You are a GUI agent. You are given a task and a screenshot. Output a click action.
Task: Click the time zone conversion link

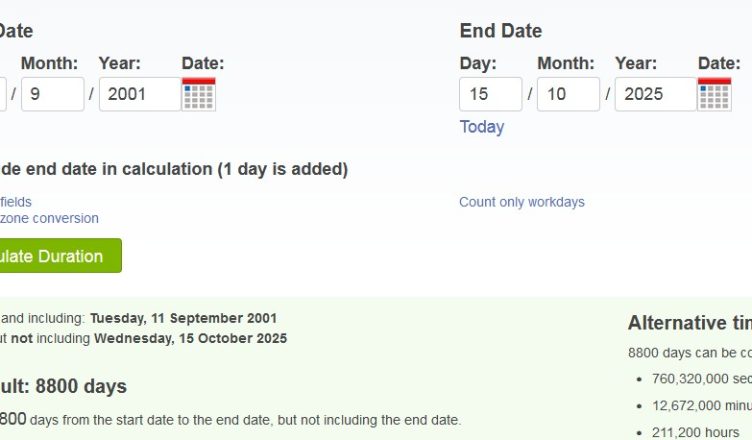coord(49,218)
